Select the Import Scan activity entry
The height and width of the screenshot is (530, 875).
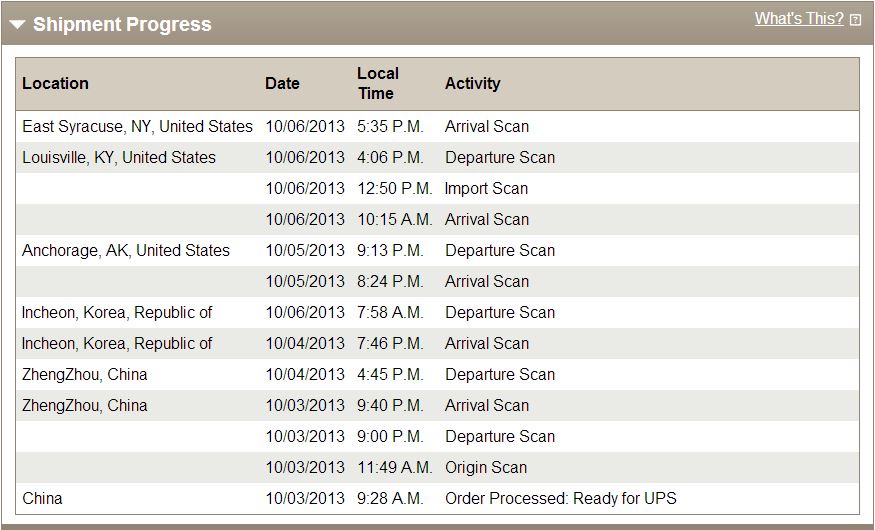pyautogui.click(x=486, y=189)
